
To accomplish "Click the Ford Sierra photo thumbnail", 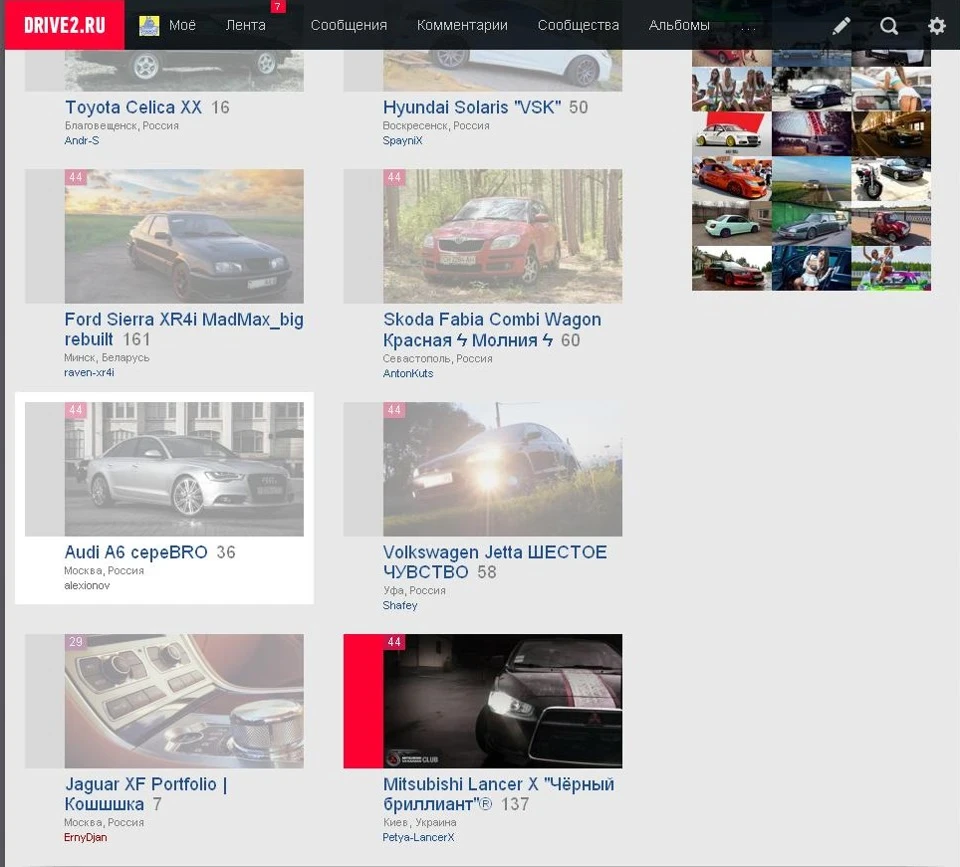I will [184, 236].
